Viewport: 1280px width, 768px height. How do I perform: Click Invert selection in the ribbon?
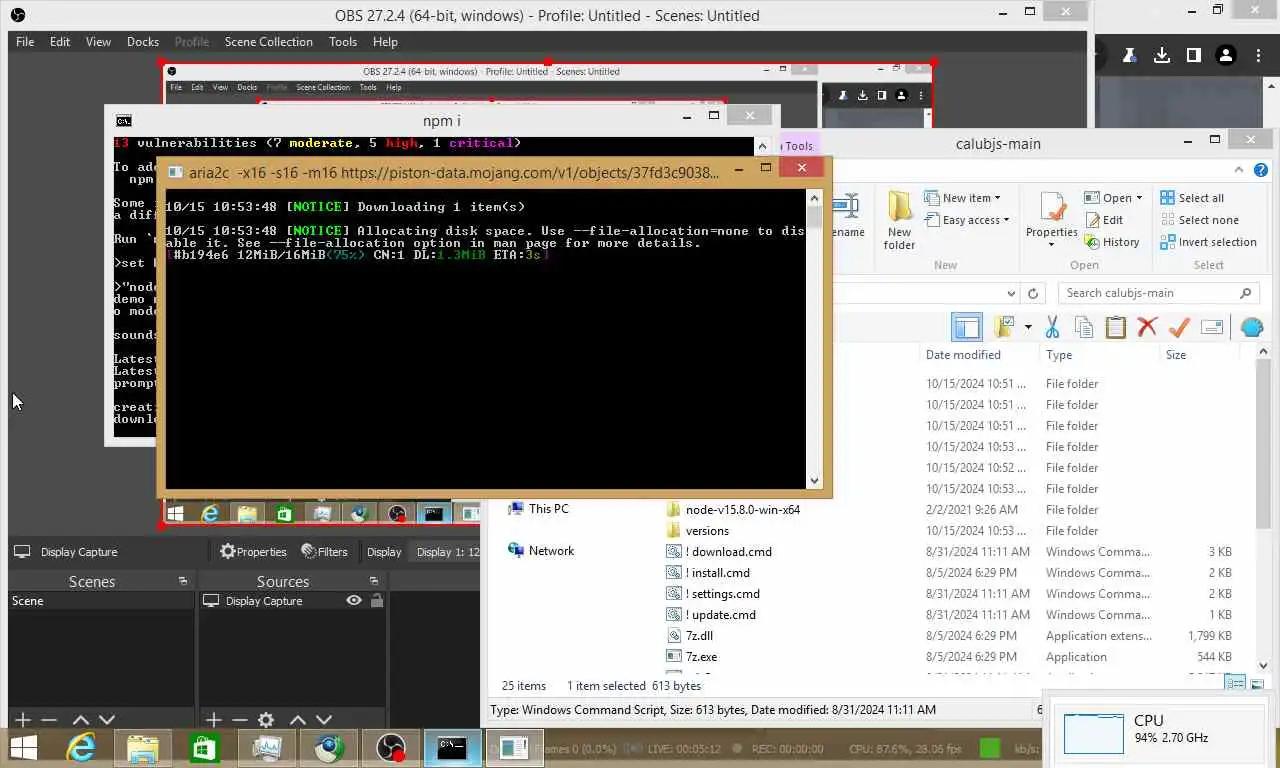(1208, 242)
